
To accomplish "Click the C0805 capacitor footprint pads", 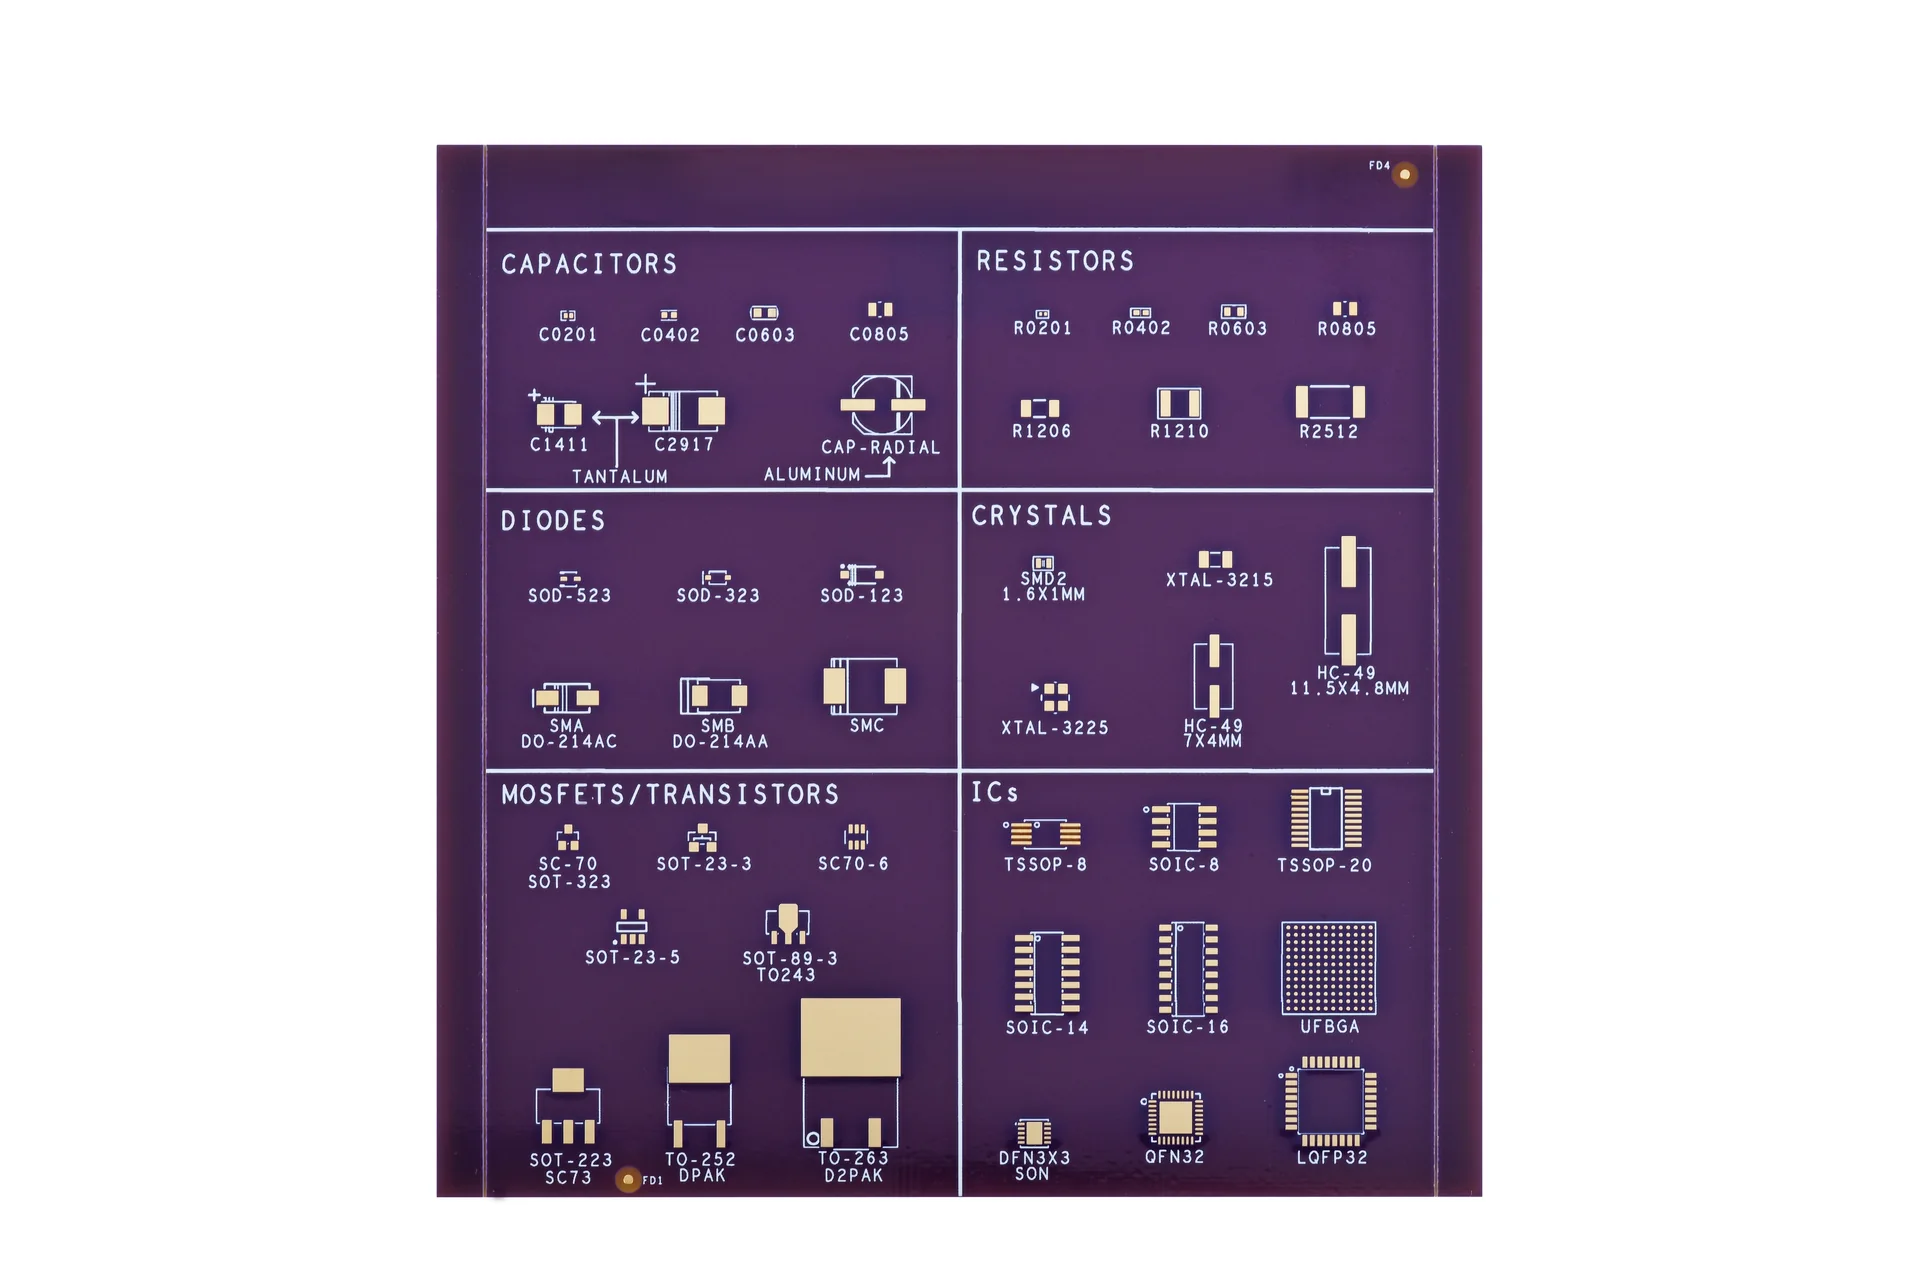I will tap(880, 310).
